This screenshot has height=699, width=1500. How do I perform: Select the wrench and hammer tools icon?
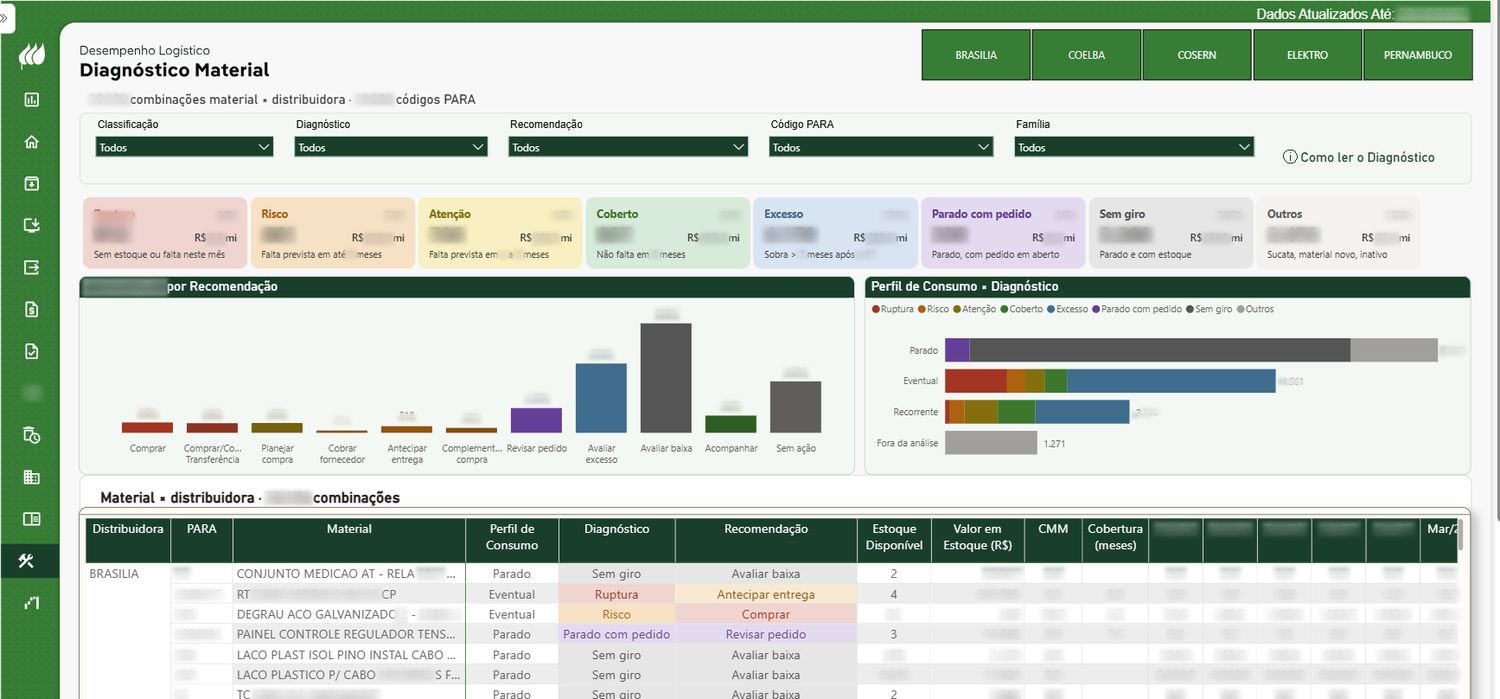click(x=27, y=561)
